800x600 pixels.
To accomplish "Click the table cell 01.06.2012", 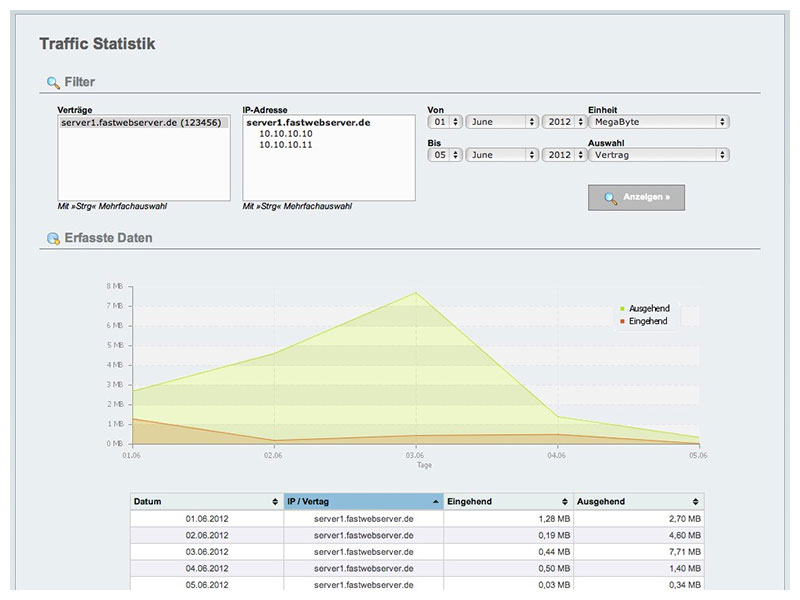I will click(x=207, y=519).
